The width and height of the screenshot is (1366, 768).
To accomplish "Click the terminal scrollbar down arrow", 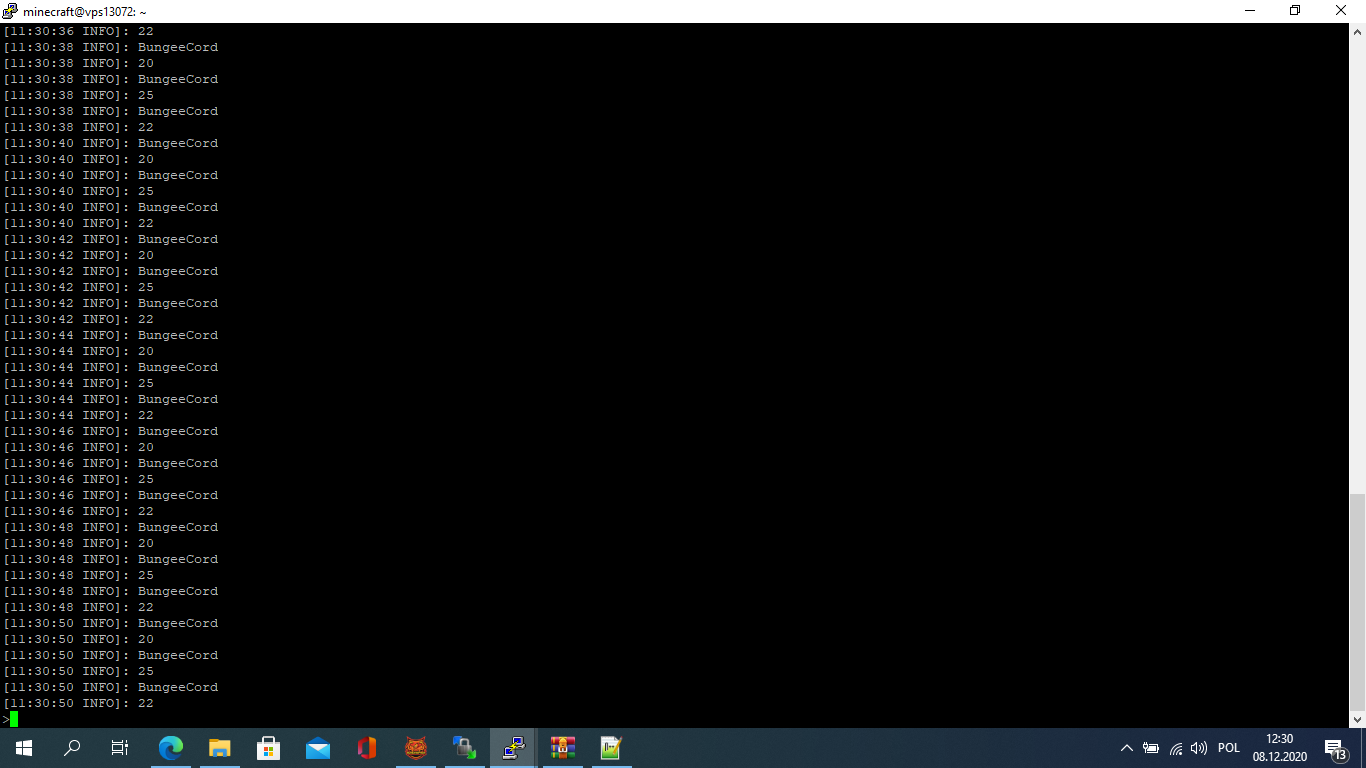I will (x=1357, y=719).
